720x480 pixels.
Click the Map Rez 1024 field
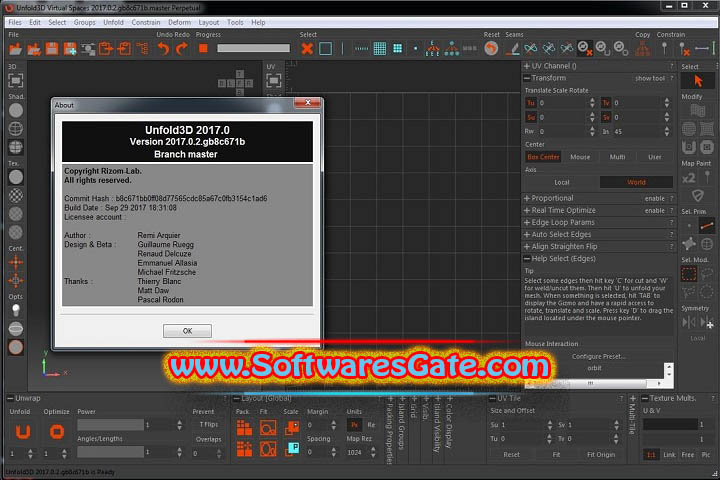[x=354, y=454]
